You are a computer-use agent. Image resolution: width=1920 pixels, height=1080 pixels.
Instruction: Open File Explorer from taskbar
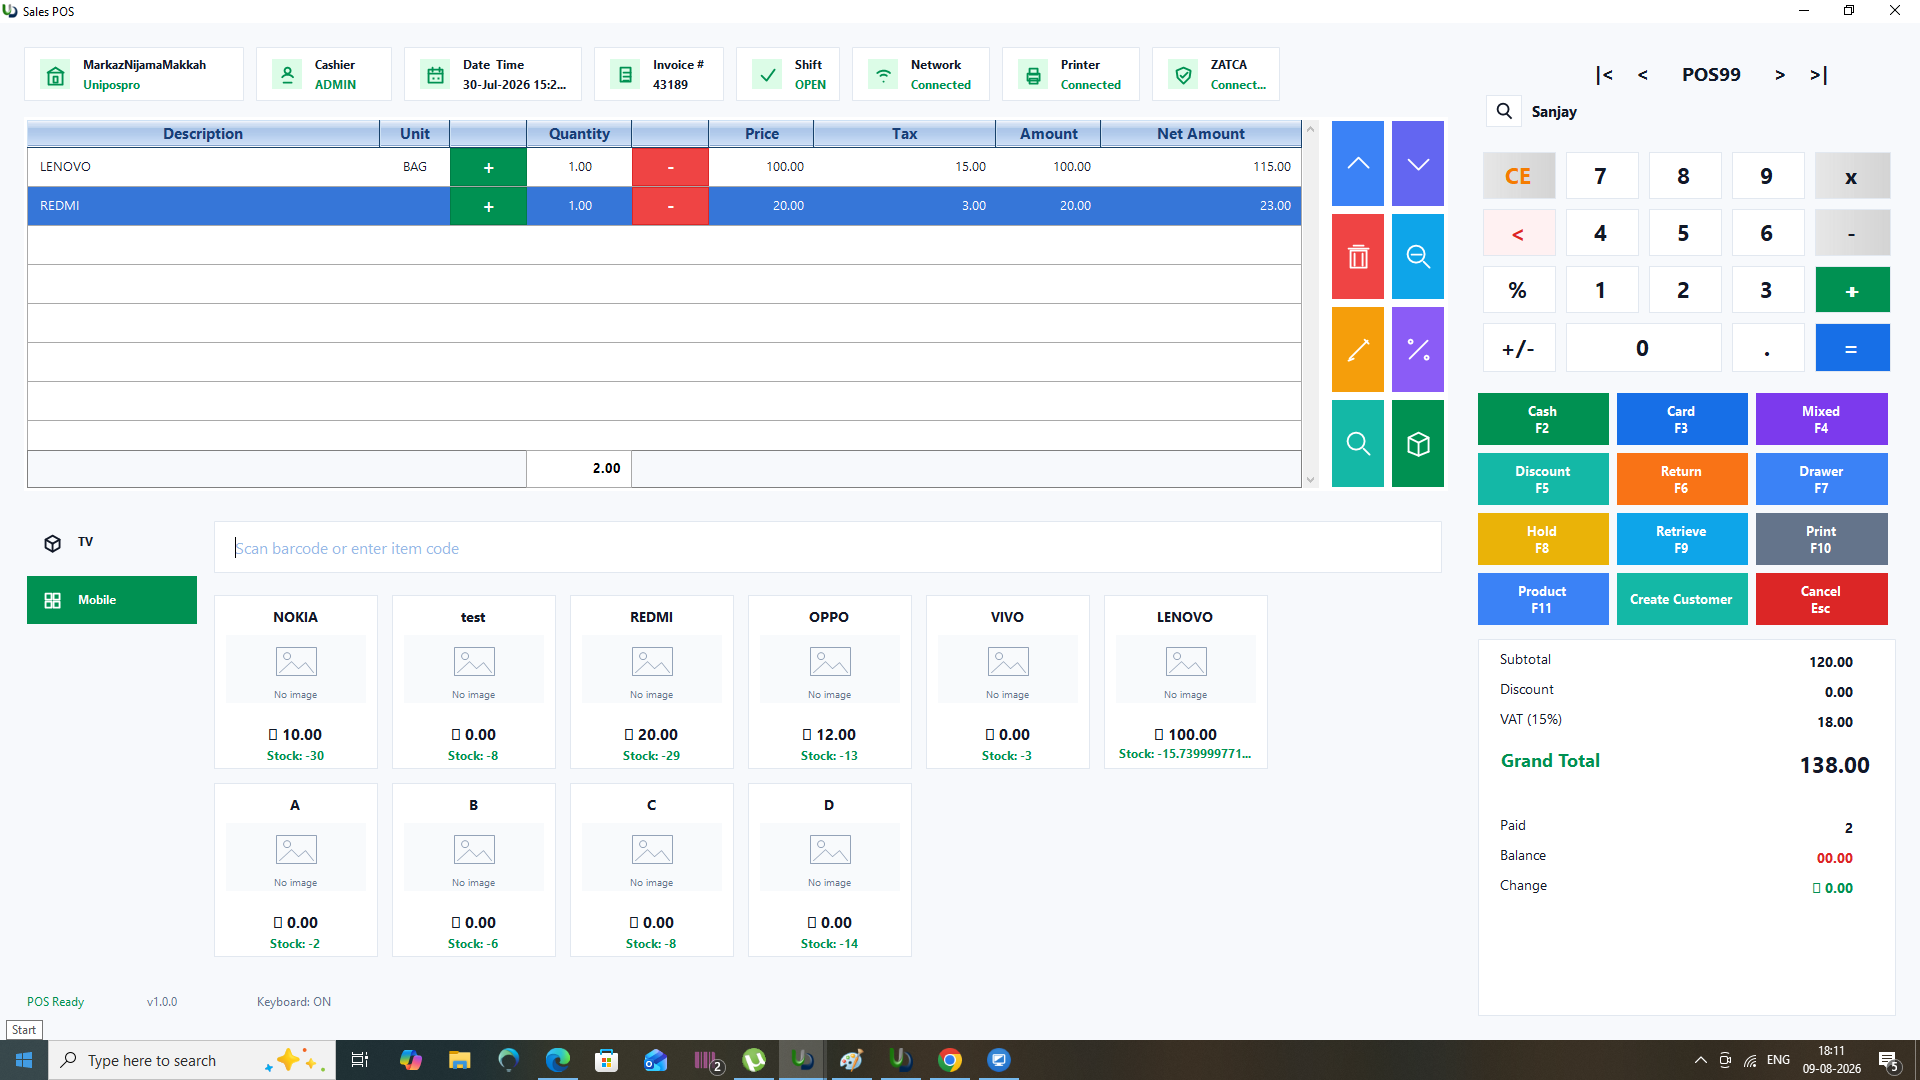click(459, 1060)
